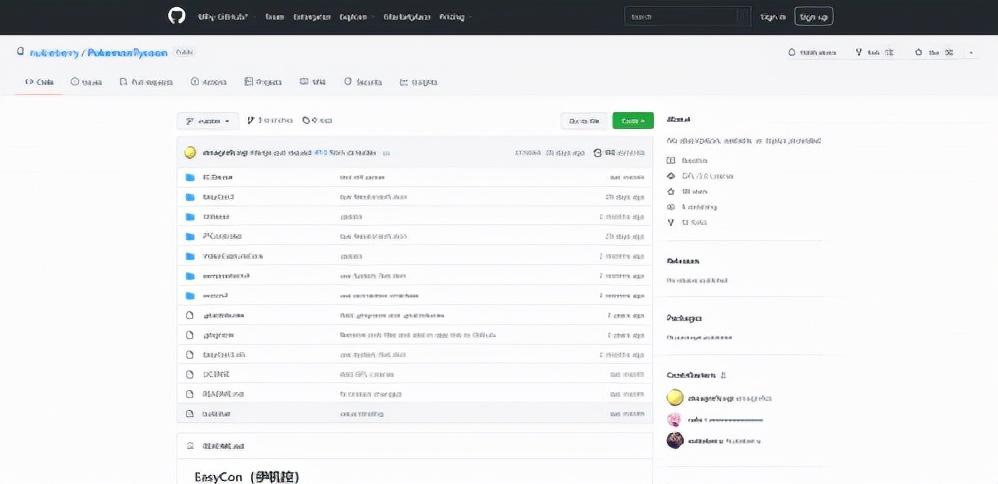Expand the Explore header menu
Screen dimensions: 998x484
356,17
